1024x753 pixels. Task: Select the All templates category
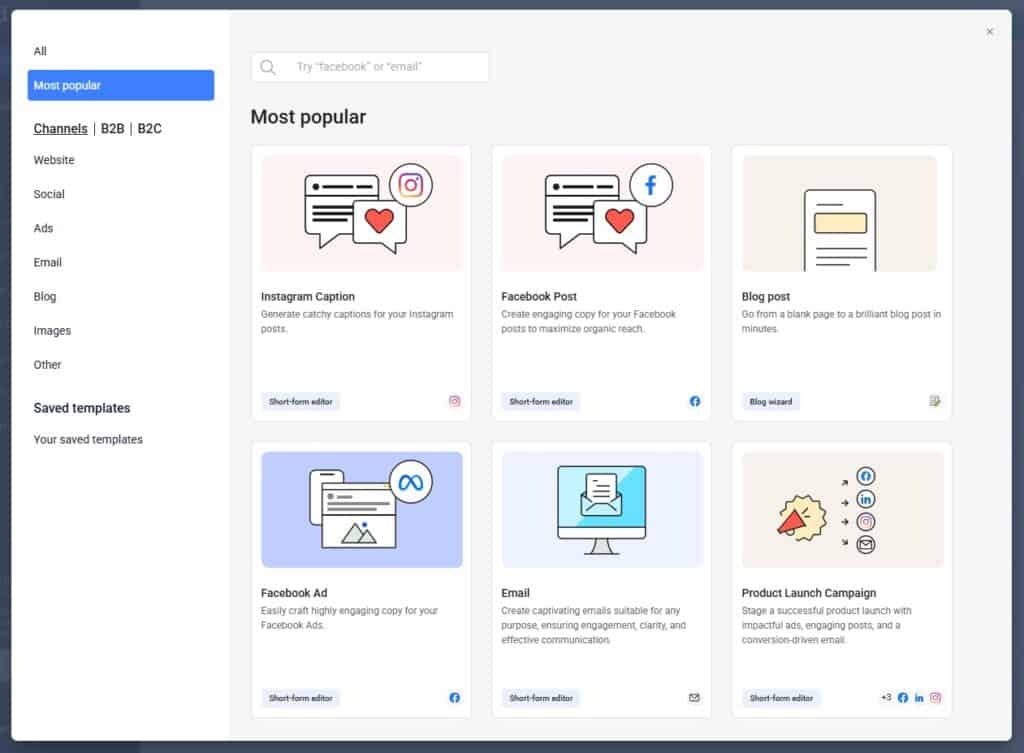click(40, 51)
